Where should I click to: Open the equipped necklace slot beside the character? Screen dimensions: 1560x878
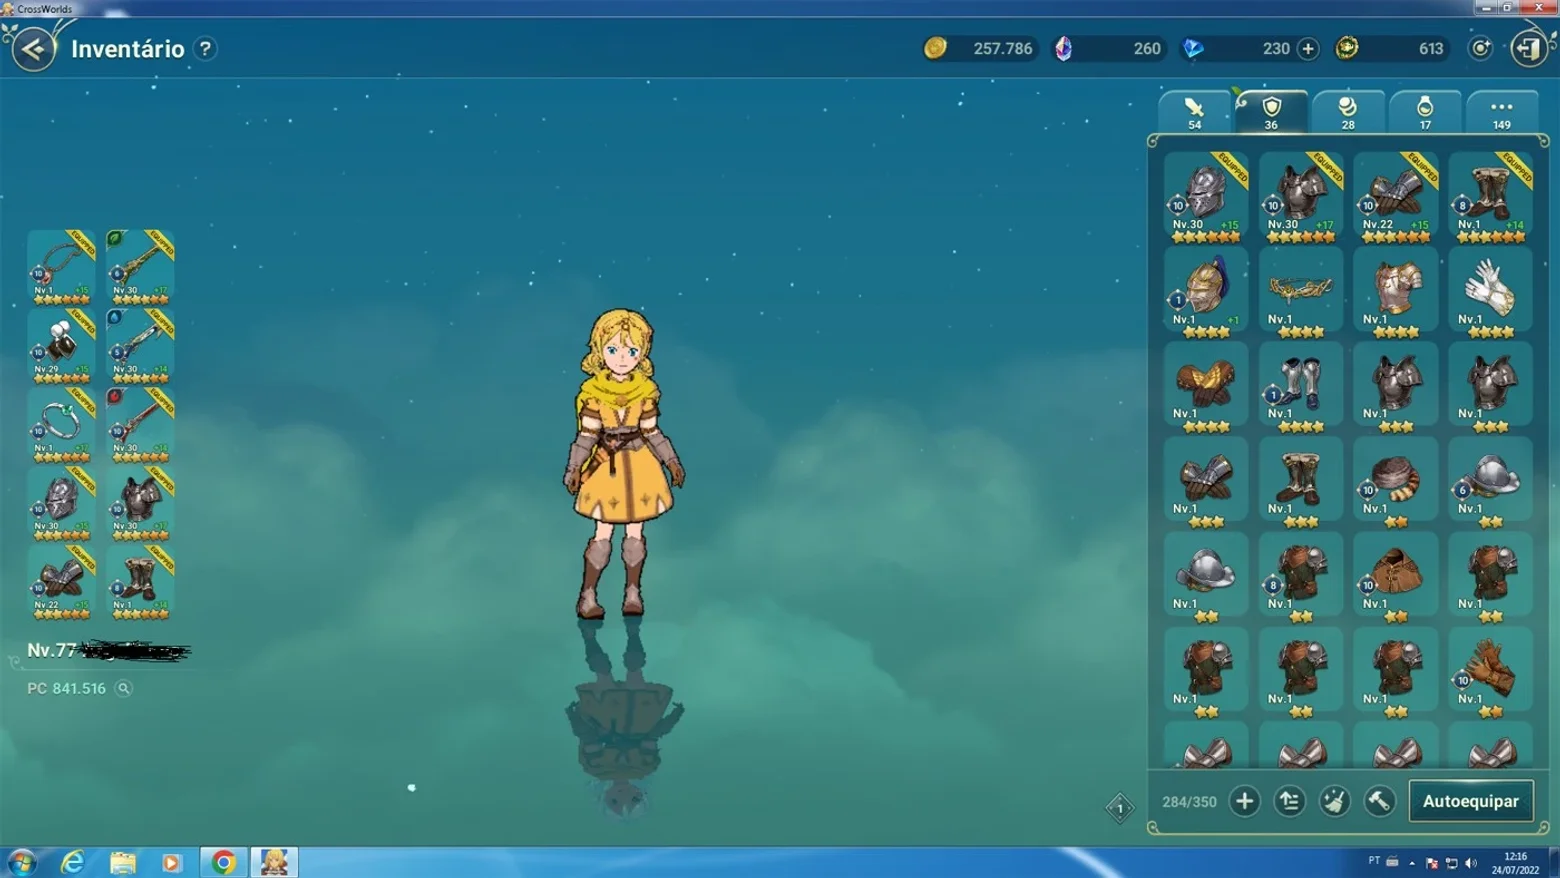61,267
